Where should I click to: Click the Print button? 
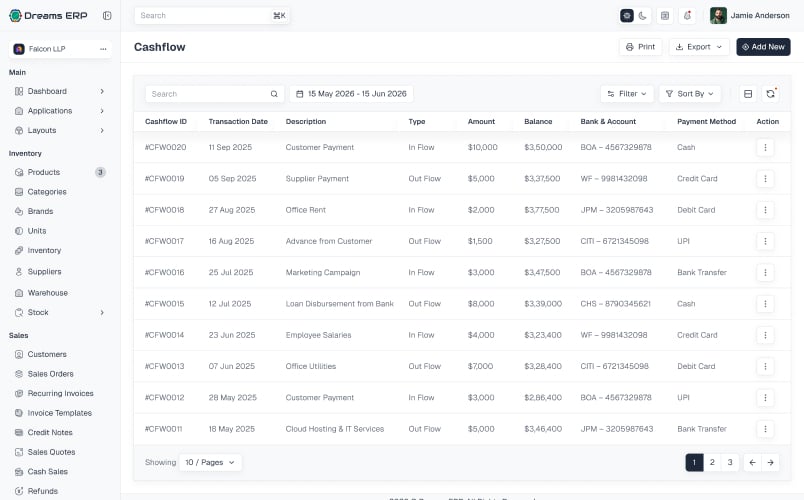[x=640, y=47]
